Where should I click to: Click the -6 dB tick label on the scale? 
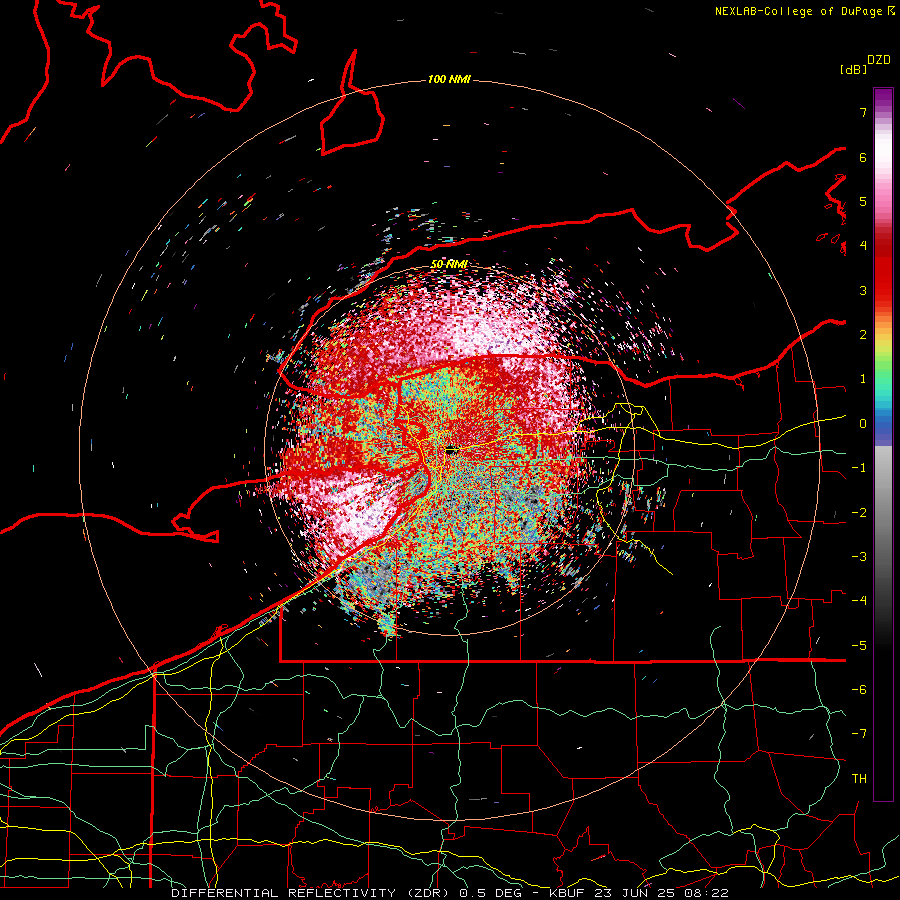pyautogui.click(x=859, y=690)
